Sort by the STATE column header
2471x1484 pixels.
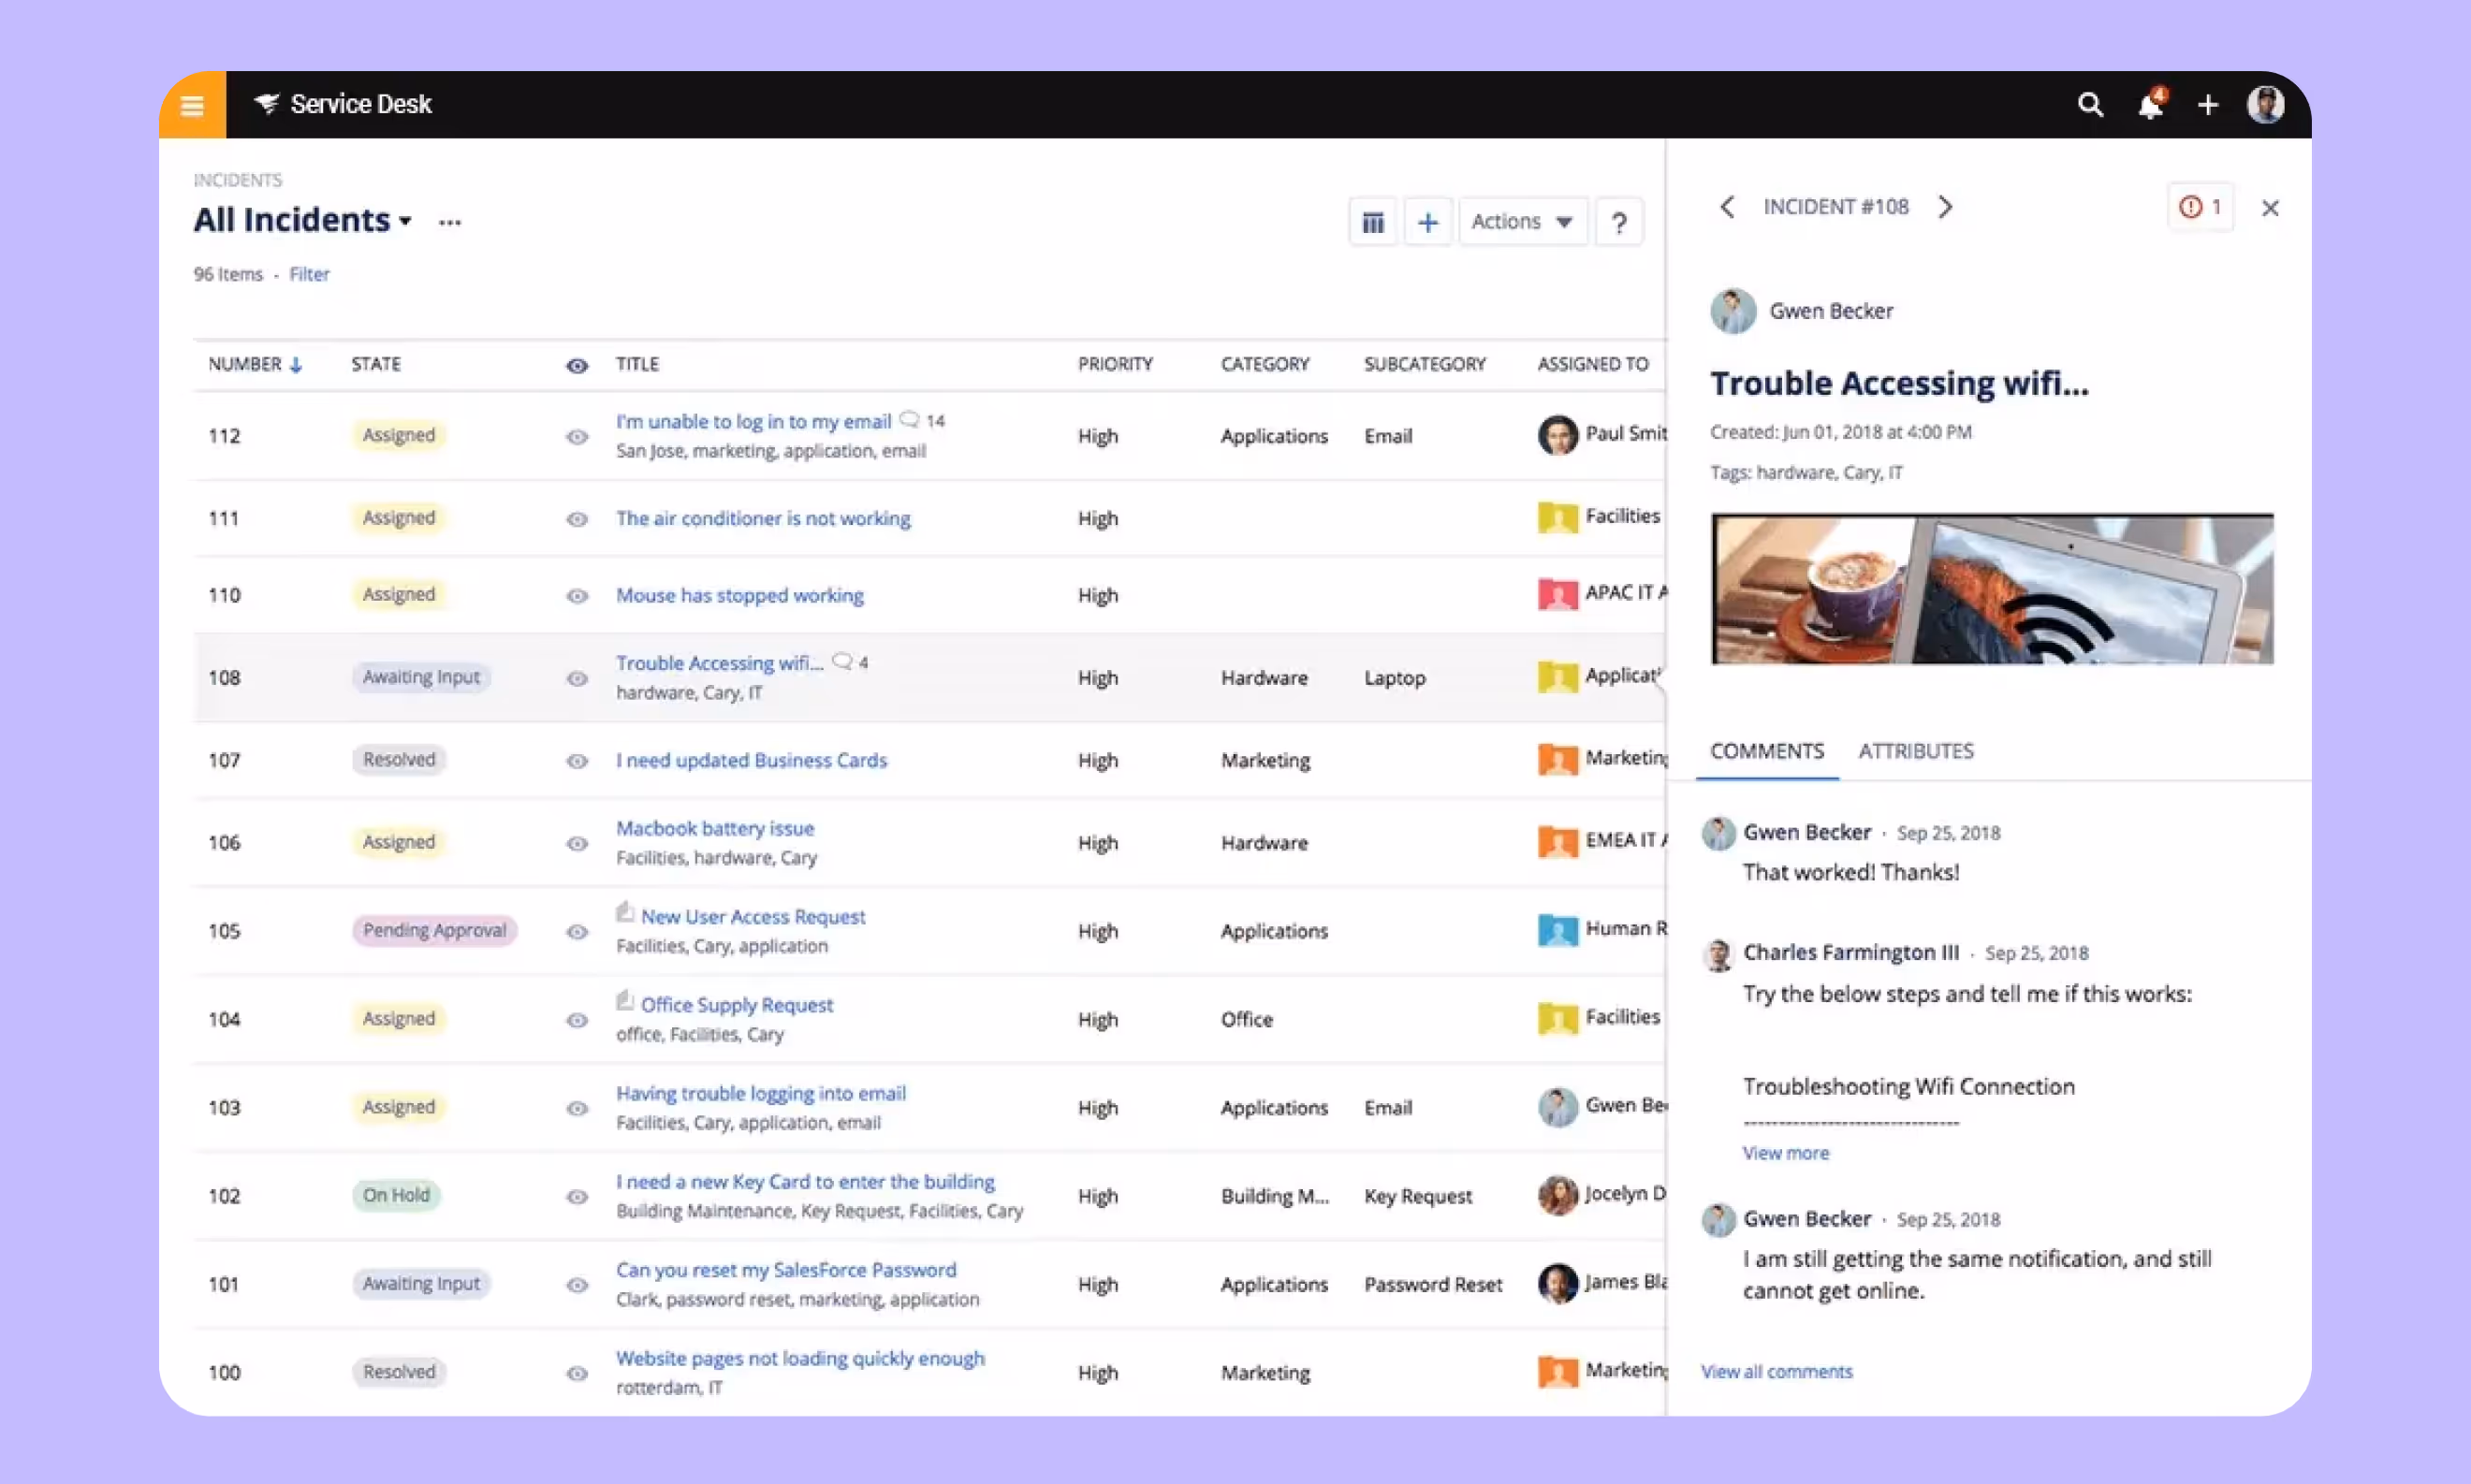tap(376, 364)
